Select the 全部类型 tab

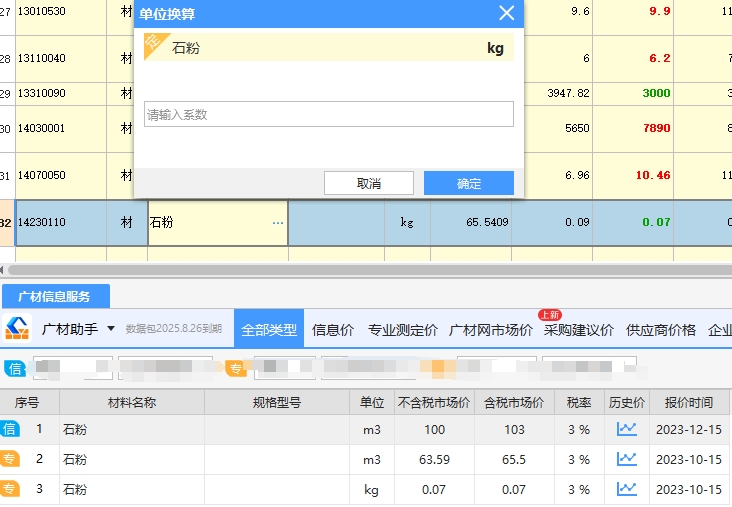tap(269, 330)
